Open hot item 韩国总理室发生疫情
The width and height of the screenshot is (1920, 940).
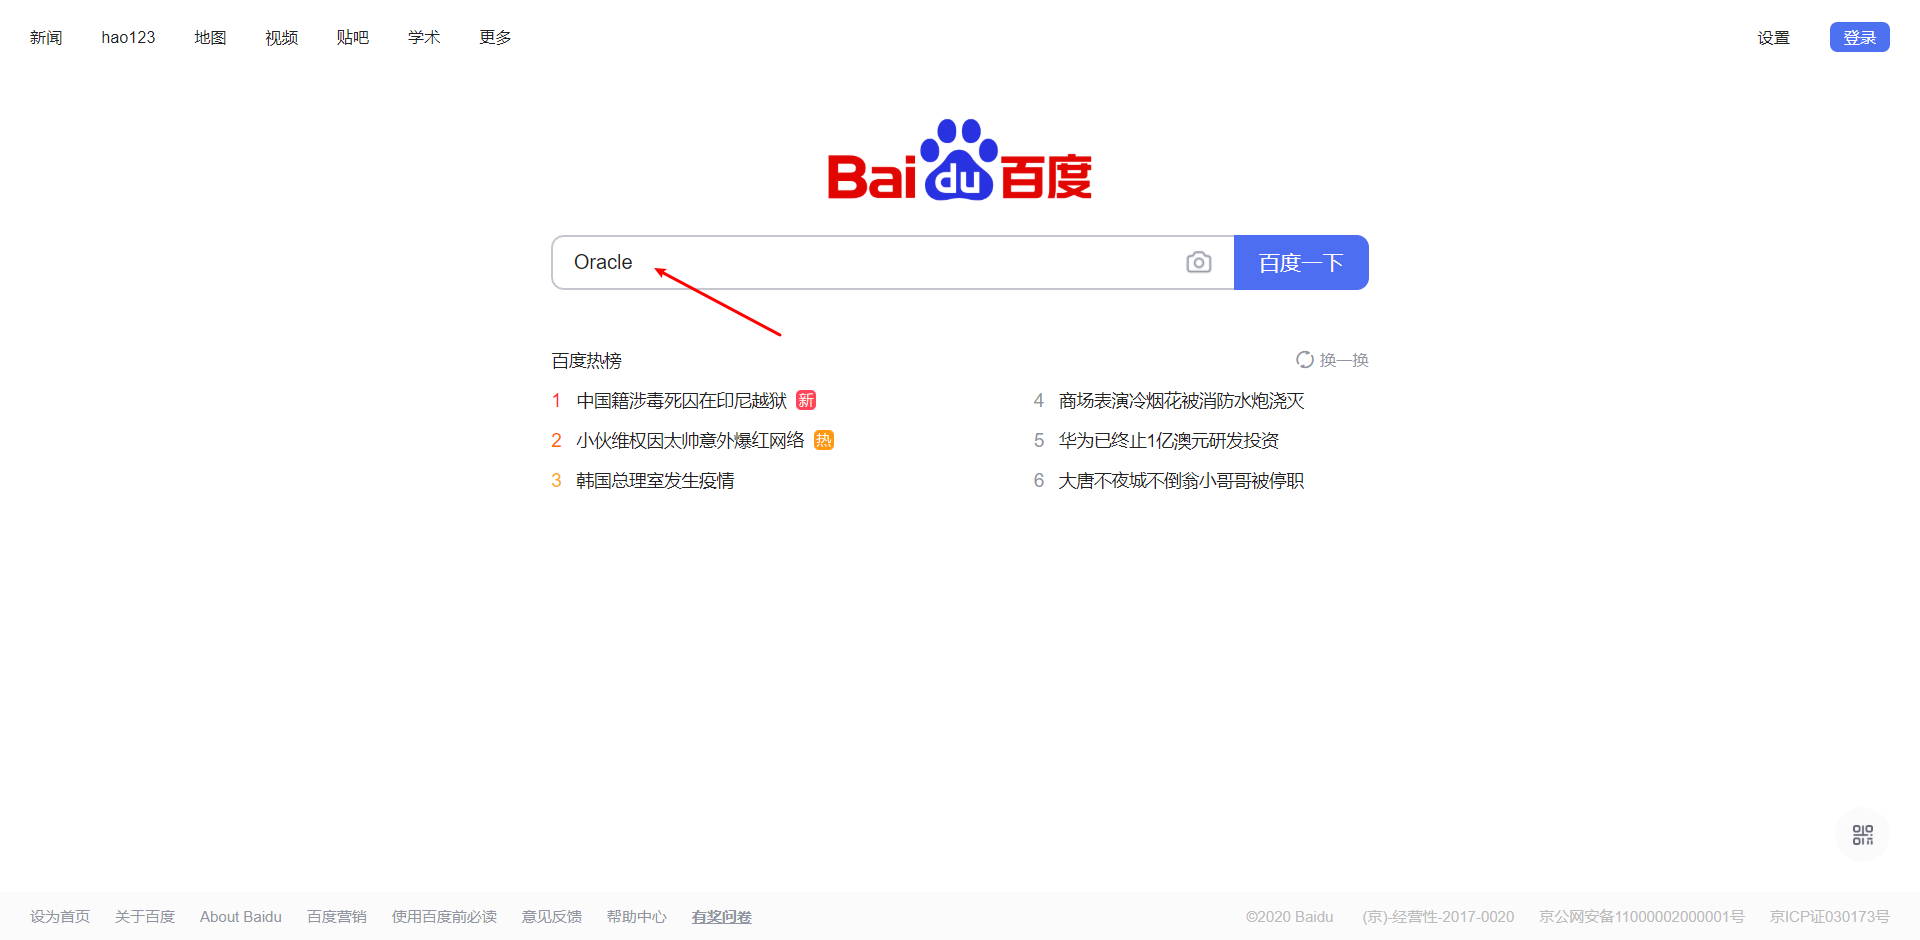[655, 480]
